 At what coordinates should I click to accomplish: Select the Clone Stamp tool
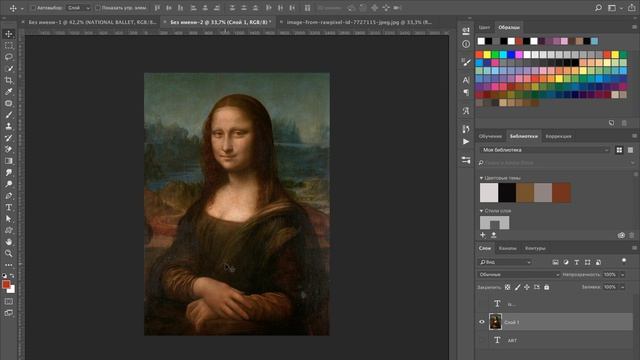(x=9, y=127)
